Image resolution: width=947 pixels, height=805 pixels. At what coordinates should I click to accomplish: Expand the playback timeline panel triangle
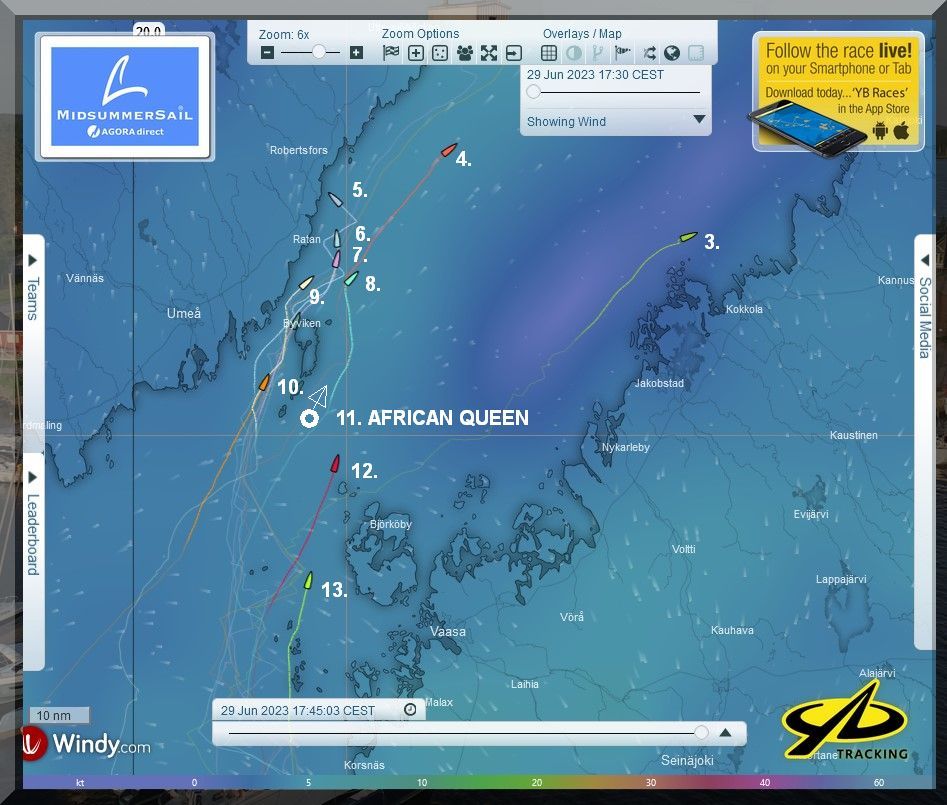[x=726, y=733]
